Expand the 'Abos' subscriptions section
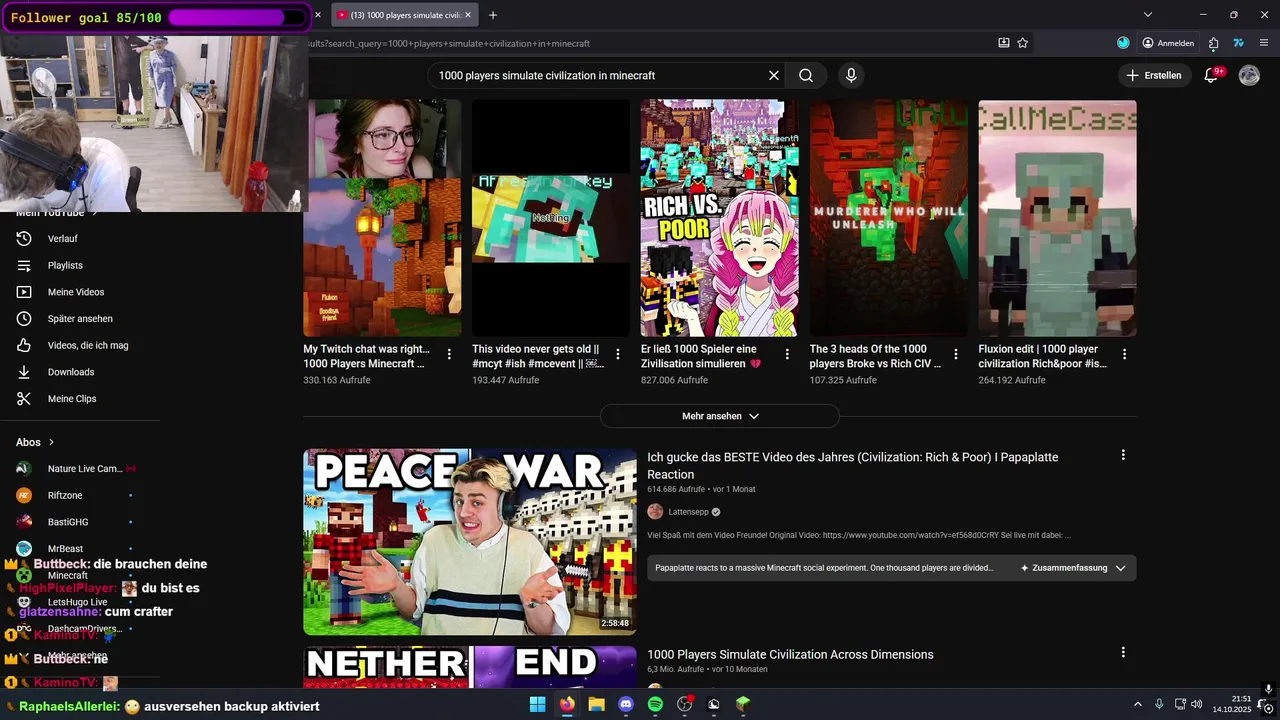The height and width of the screenshot is (720, 1280). tap(35, 442)
